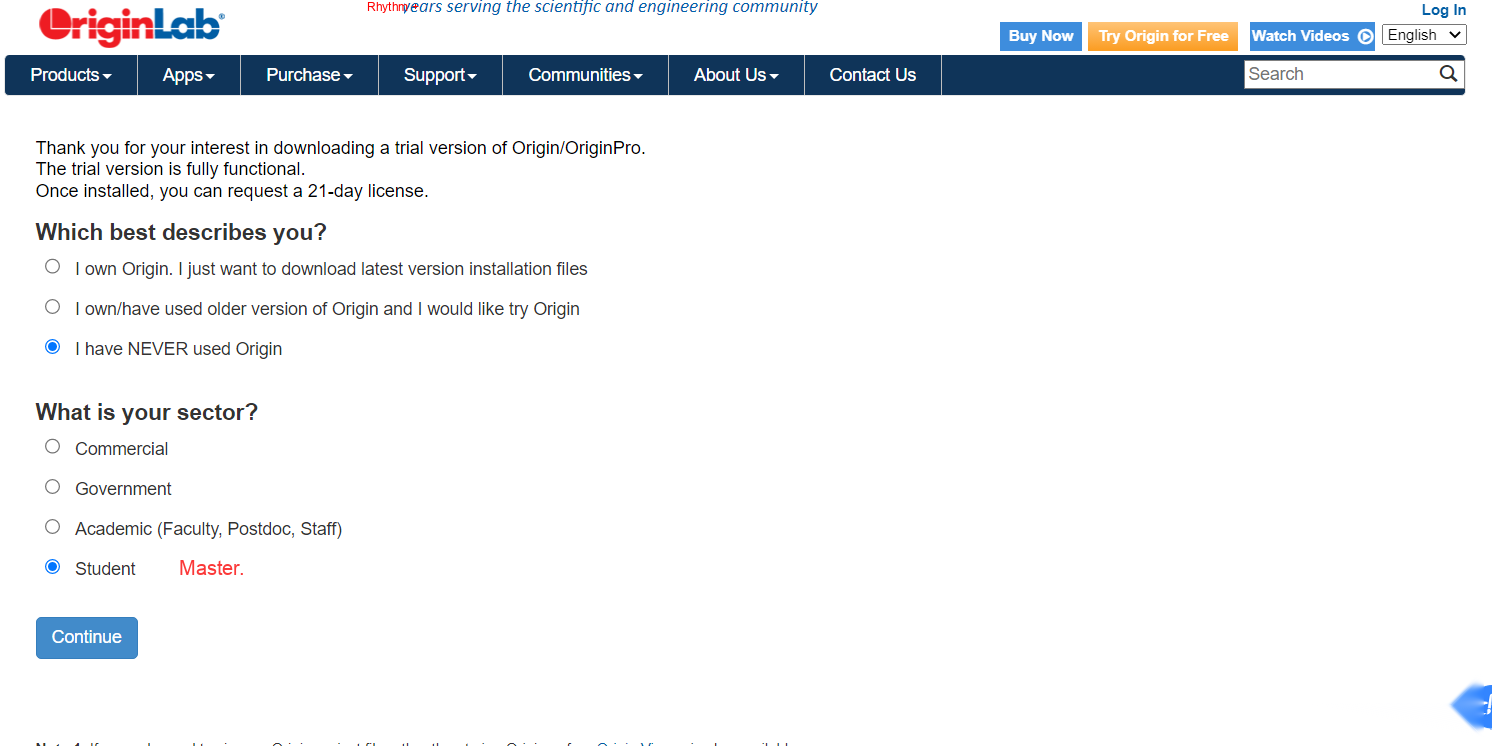
Task: Click the Watch Videos button
Action: [1312, 36]
